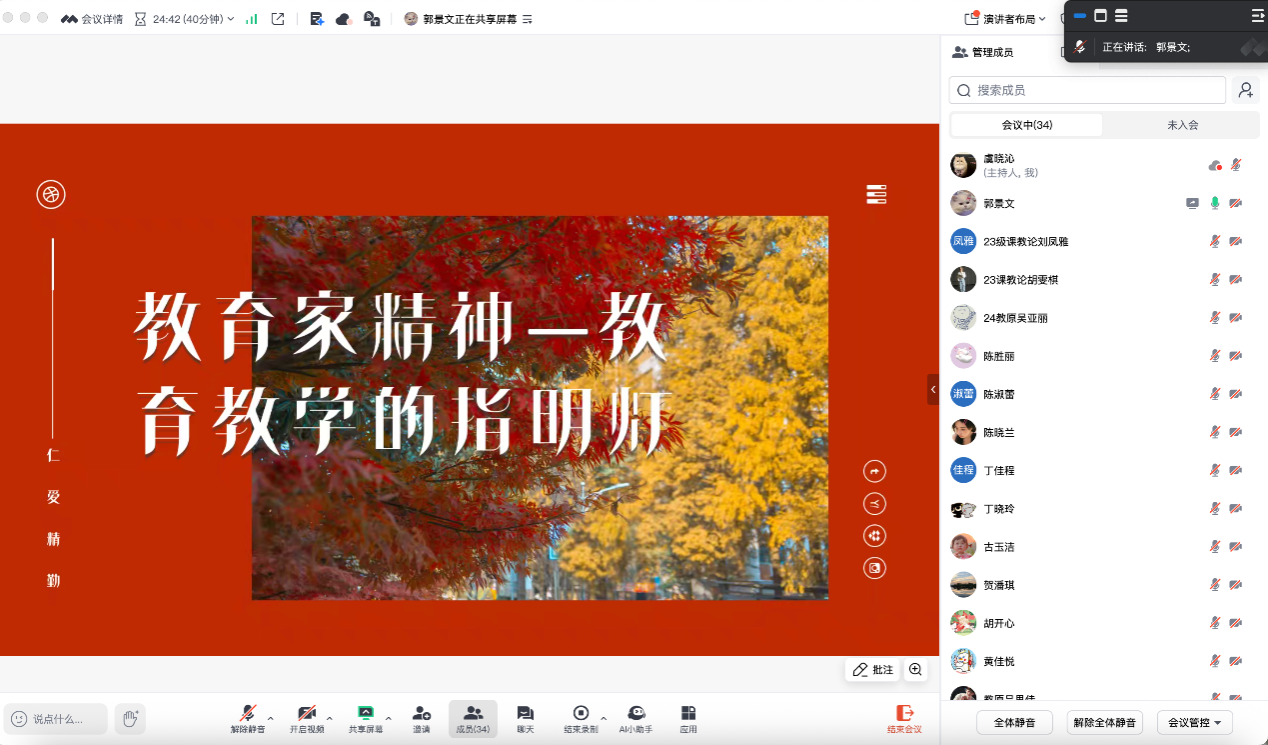Click the raise hand icon
1268x745 pixels.
pos(130,718)
